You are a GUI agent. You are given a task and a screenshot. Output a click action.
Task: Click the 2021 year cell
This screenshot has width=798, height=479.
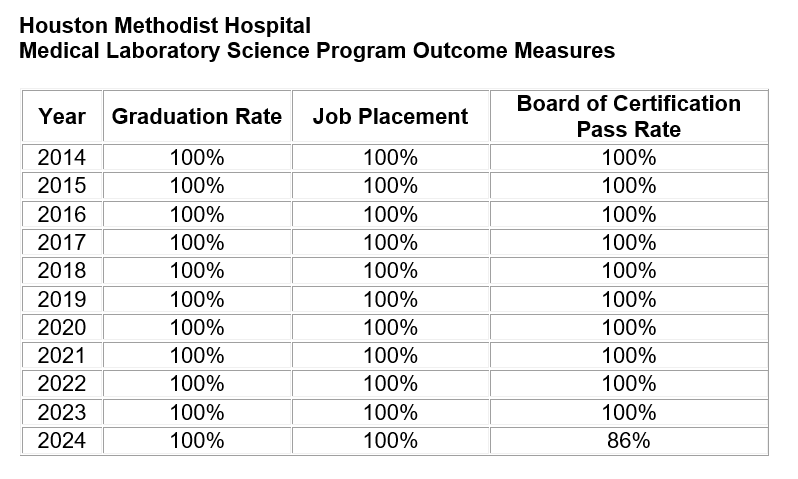pyautogui.click(x=62, y=355)
